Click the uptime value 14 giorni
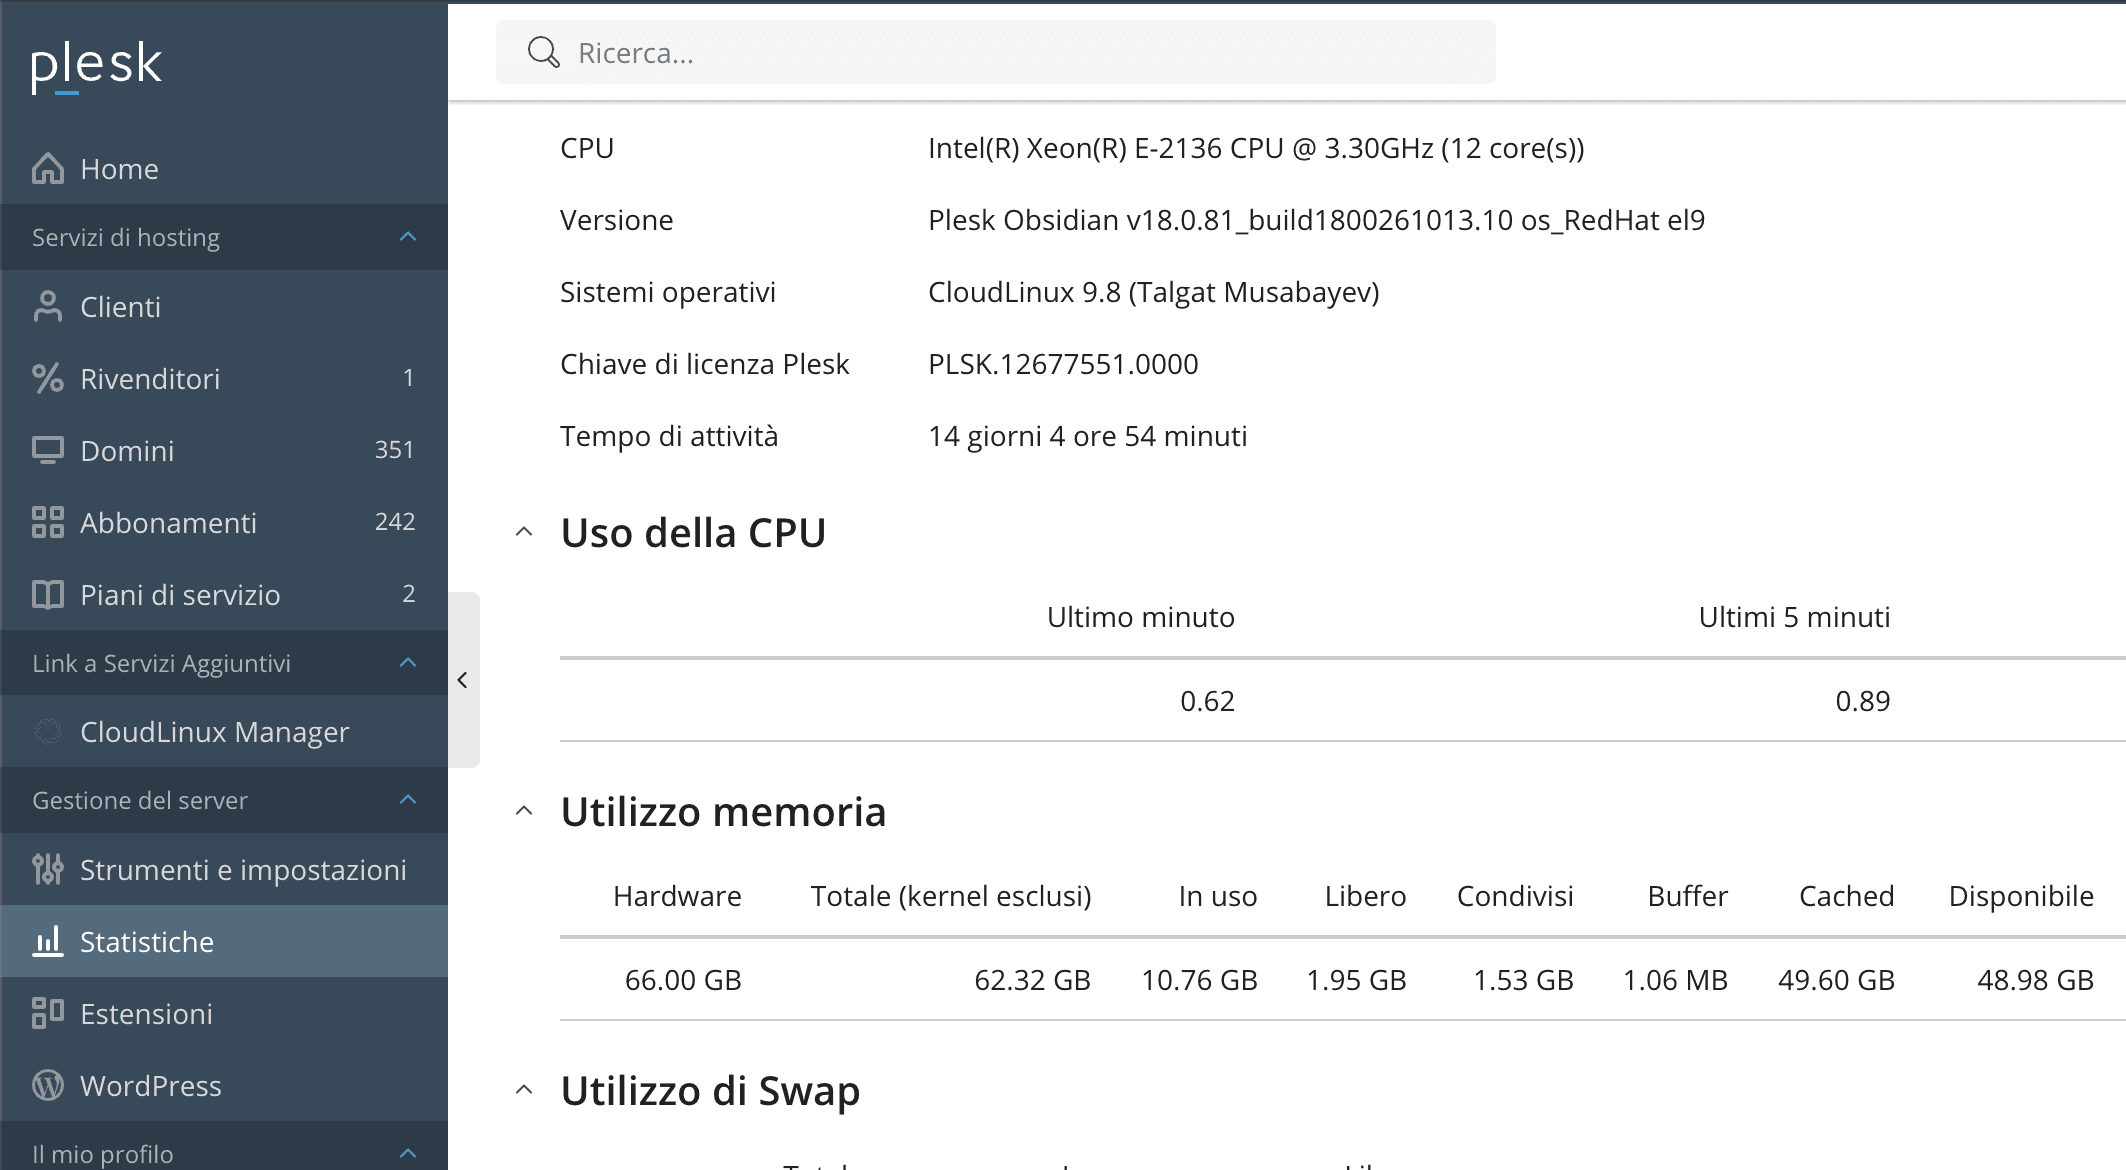The image size is (2126, 1170). pos(1088,436)
